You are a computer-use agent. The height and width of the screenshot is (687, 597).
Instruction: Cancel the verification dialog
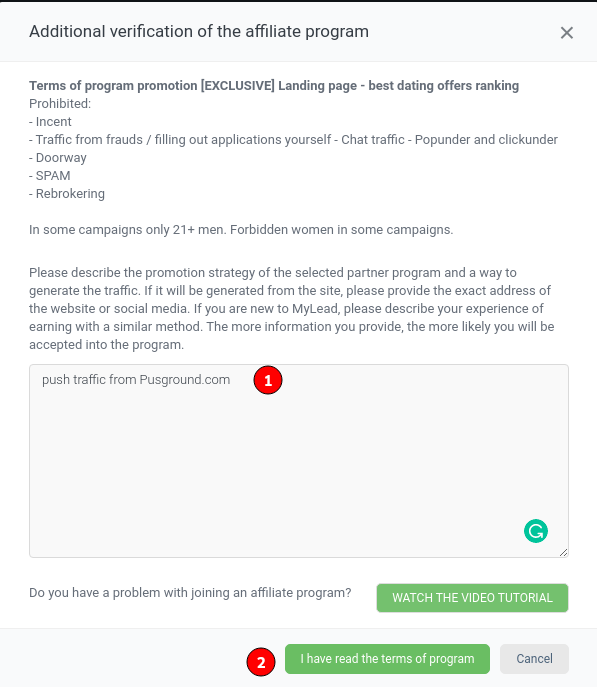pos(534,659)
